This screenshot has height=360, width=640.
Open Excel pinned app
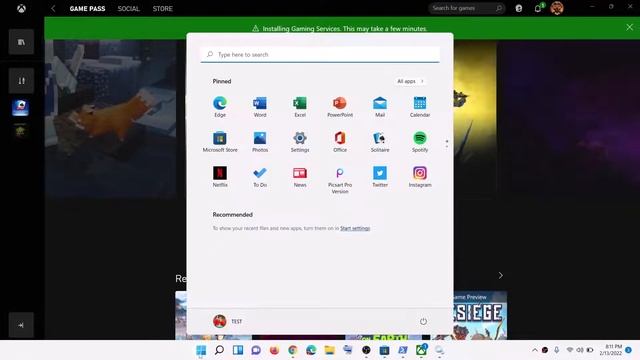(x=300, y=107)
